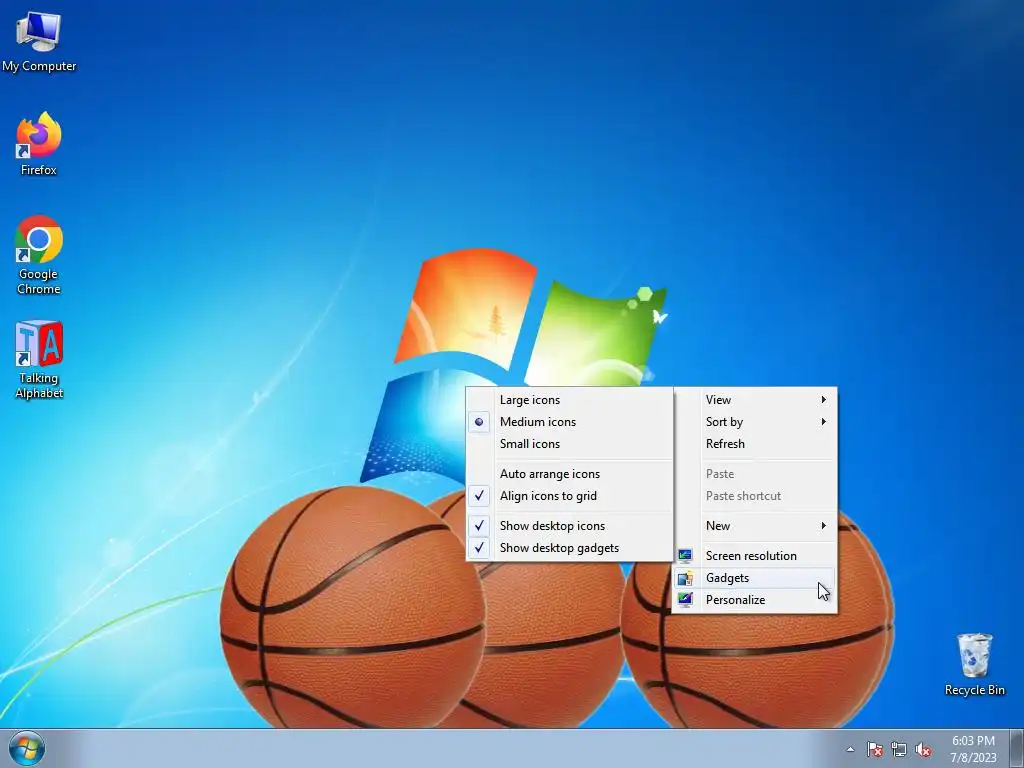Click the Gadgets menu icon
This screenshot has height=768, width=1024.
coord(685,578)
